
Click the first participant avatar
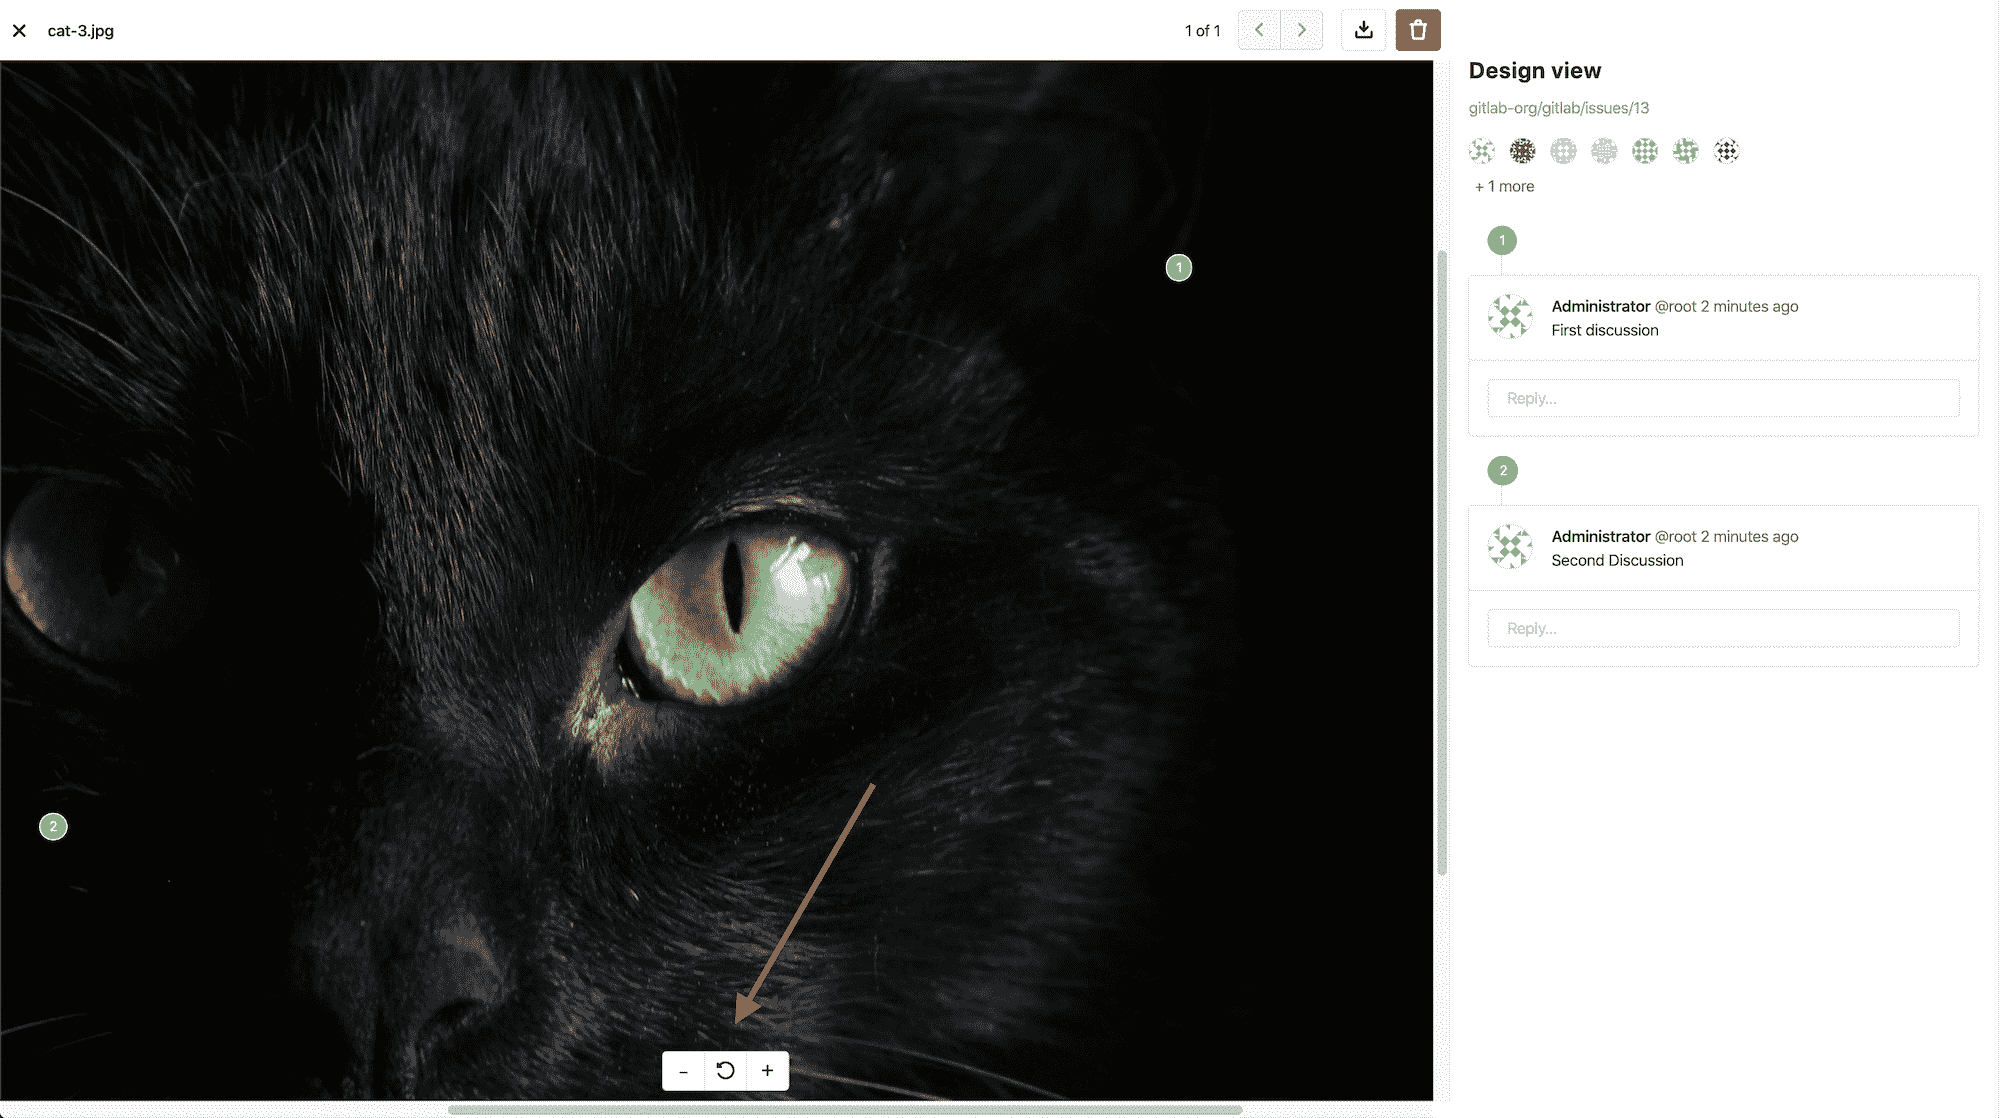pos(1482,151)
